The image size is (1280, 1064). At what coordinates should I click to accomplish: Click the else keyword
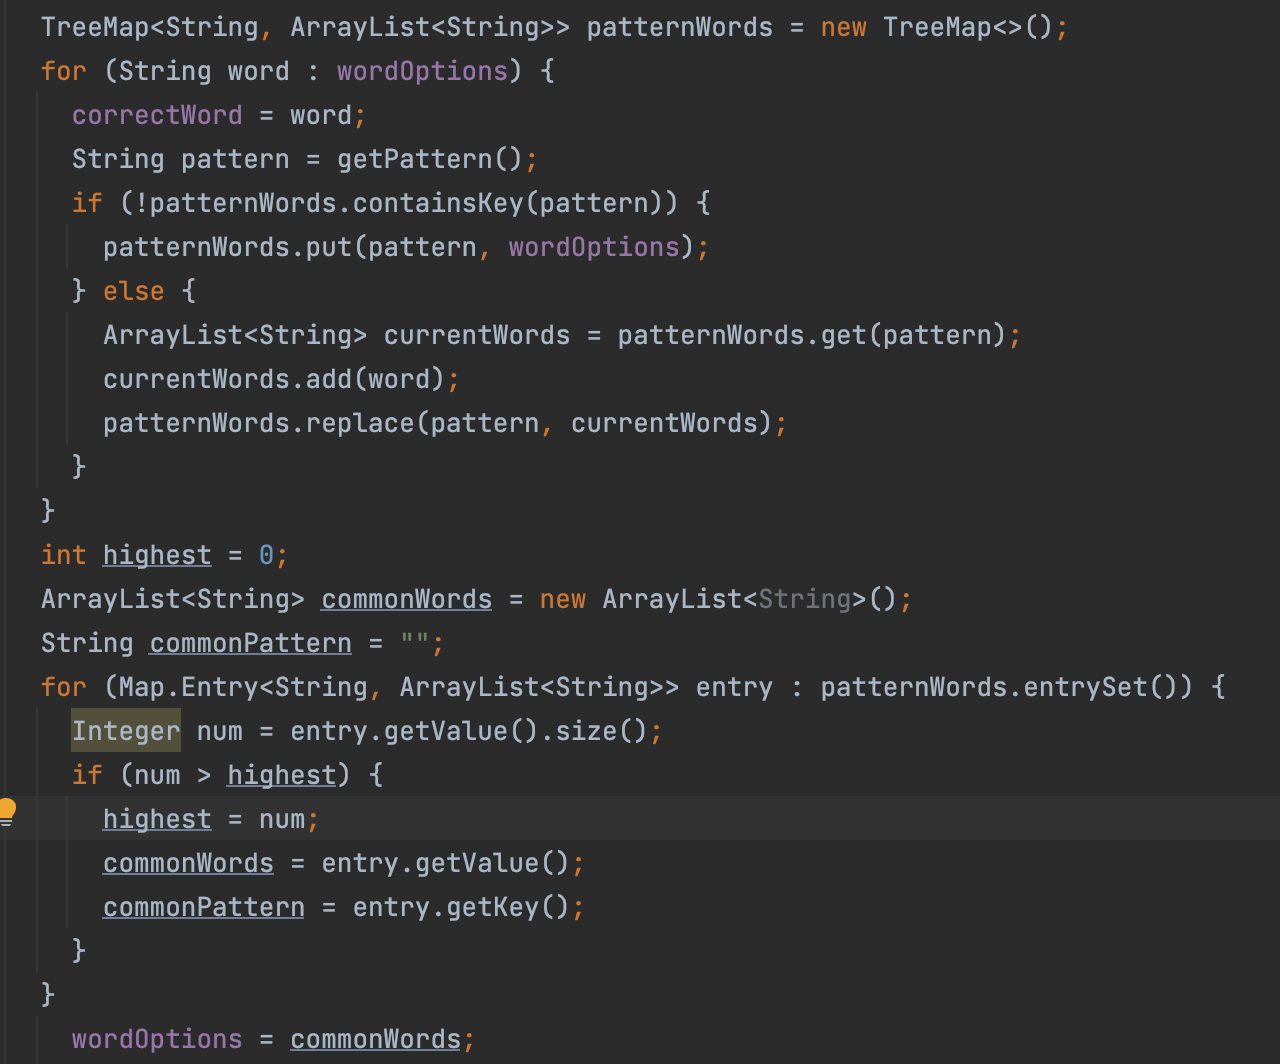coord(133,291)
